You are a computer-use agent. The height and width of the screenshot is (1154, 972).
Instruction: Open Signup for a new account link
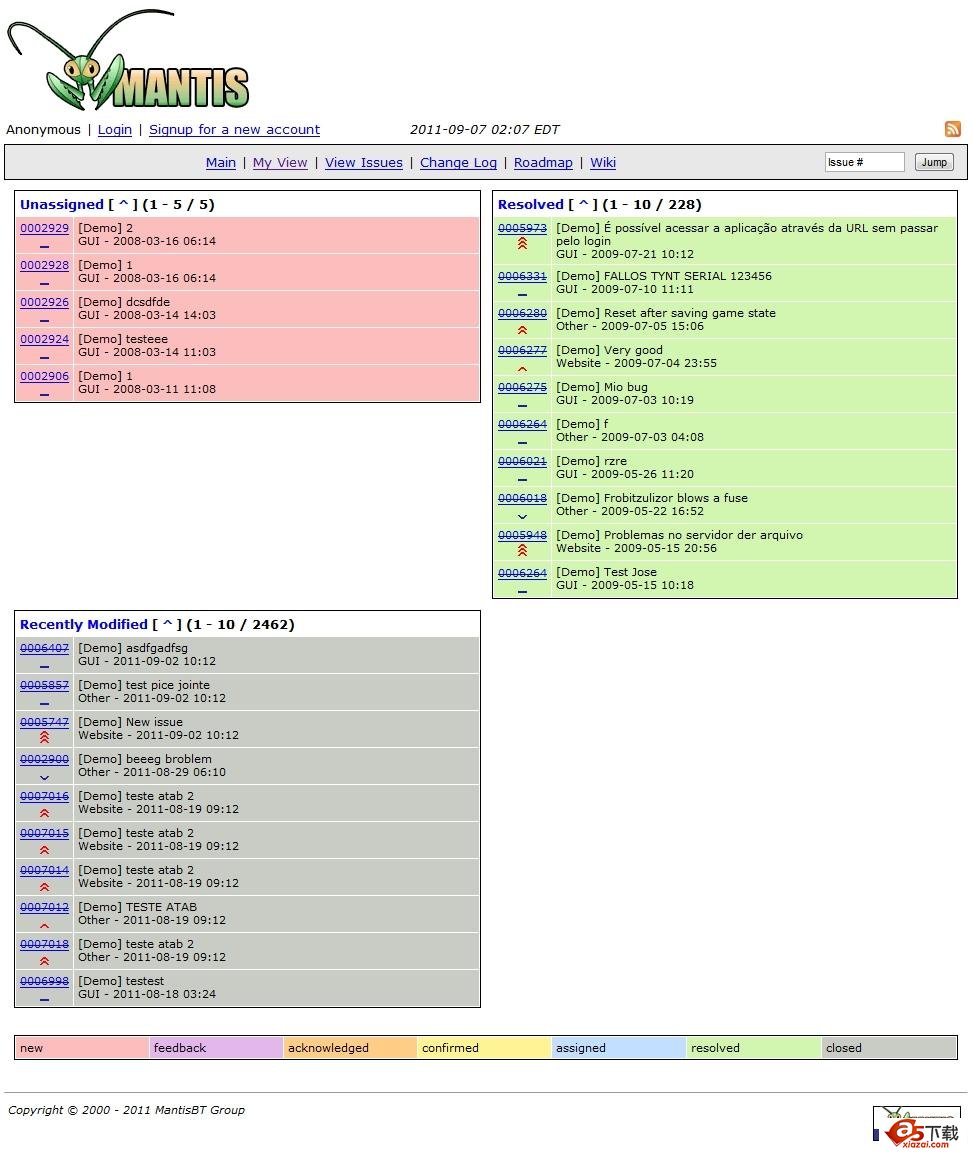click(x=234, y=129)
